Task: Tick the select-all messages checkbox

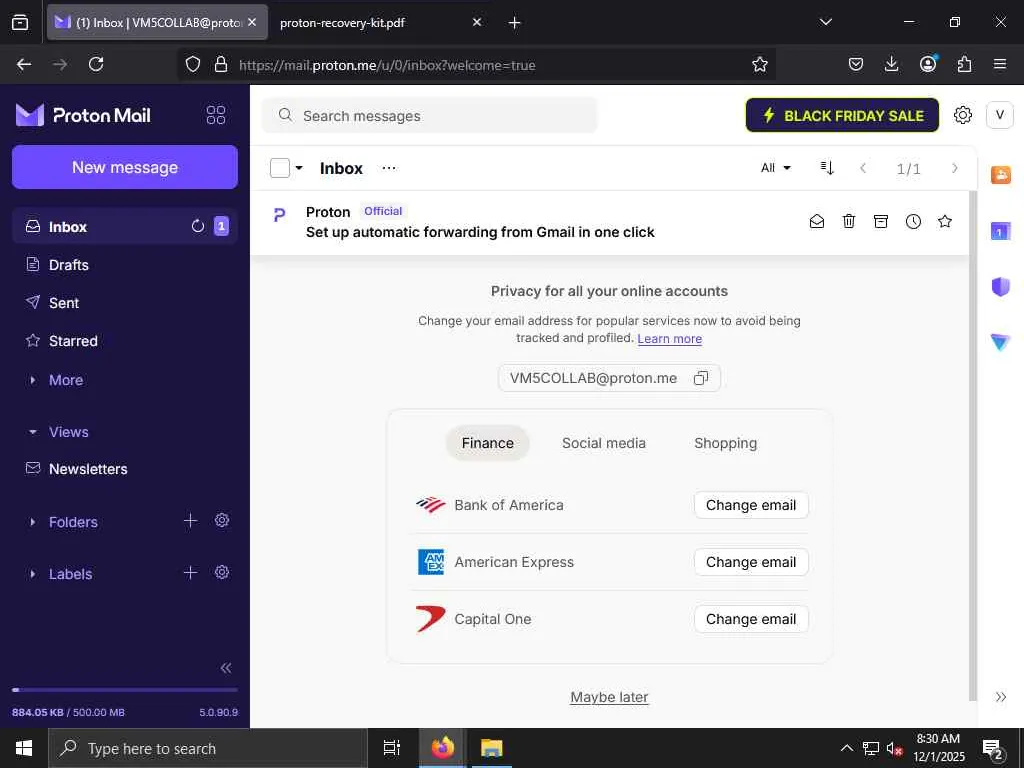Action: [x=280, y=168]
